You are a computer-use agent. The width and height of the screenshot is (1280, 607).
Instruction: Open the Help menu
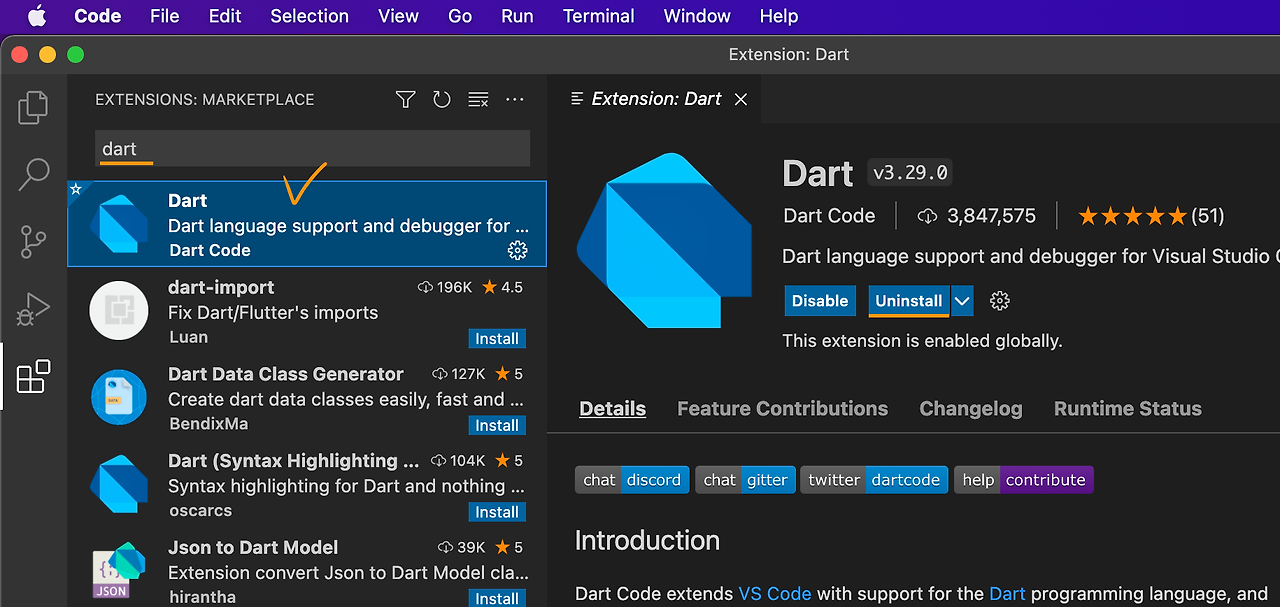[779, 16]
